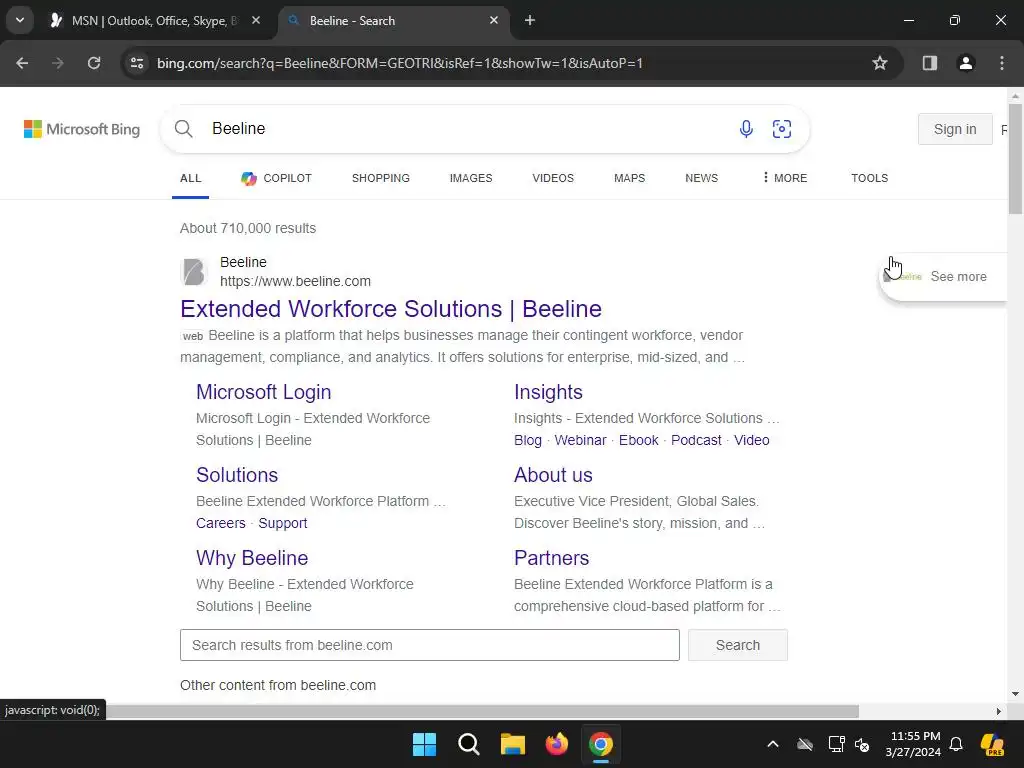Open site information icon in address bar
This screenshot has width=1024, height=768.
tap(137, 63)
